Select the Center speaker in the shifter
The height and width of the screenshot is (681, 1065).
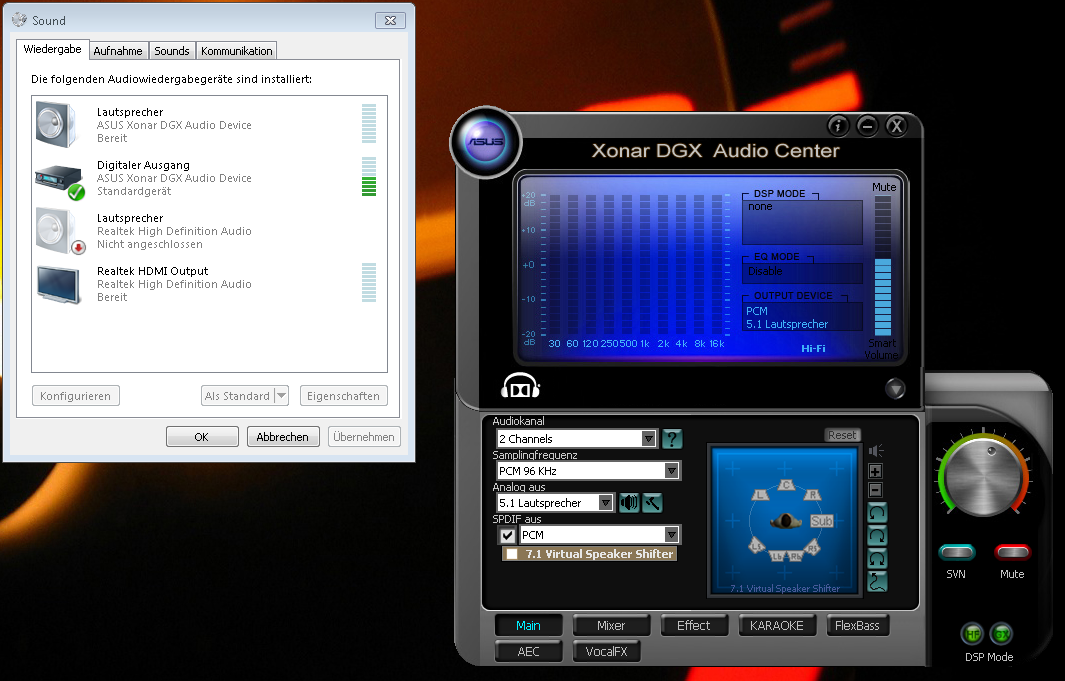tap(786, 484)
